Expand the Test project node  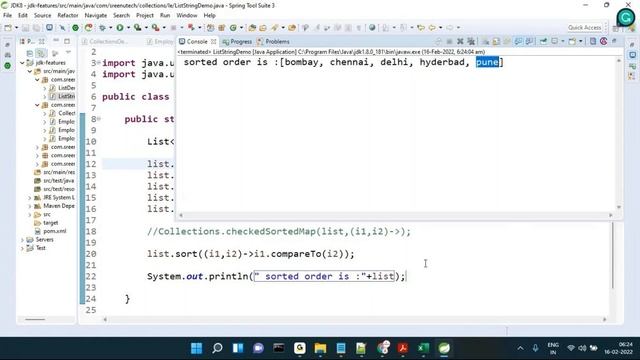(x=22, y=248)
